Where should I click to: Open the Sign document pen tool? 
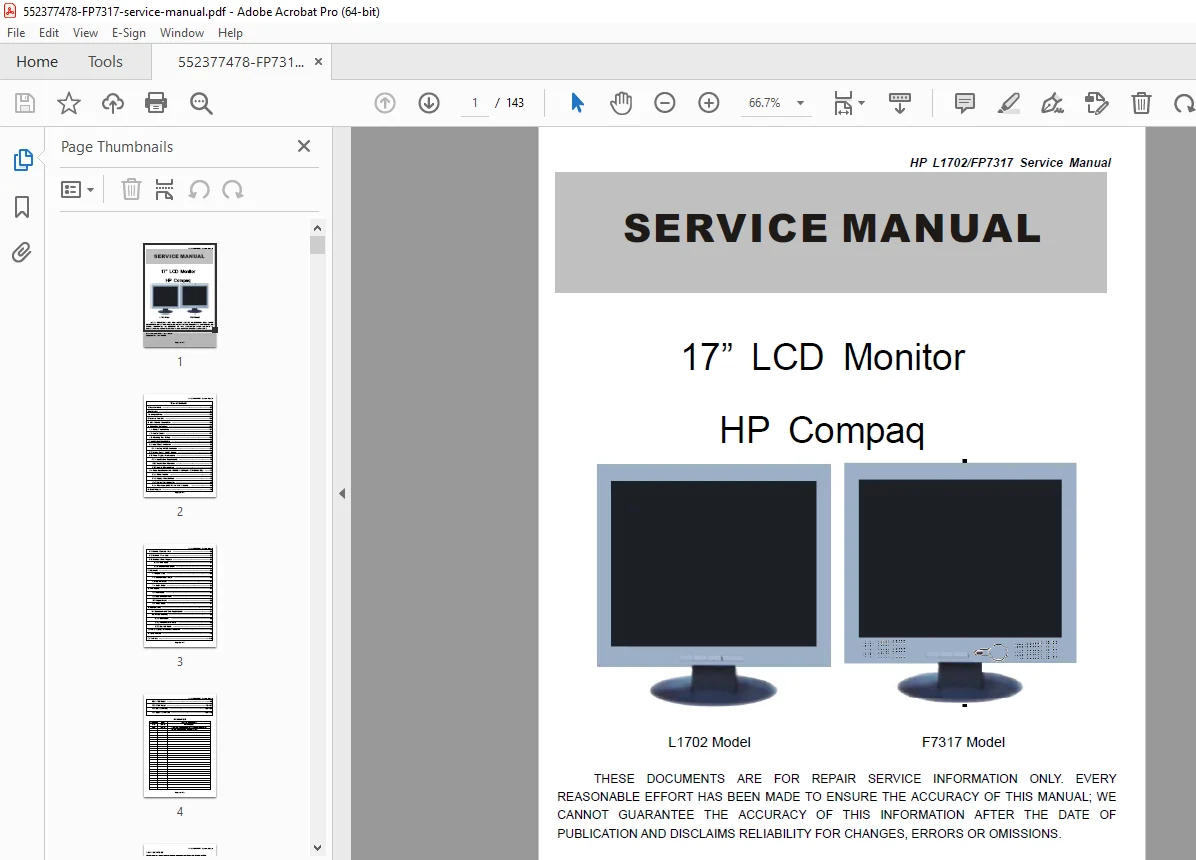click(x=1053, y=103)
